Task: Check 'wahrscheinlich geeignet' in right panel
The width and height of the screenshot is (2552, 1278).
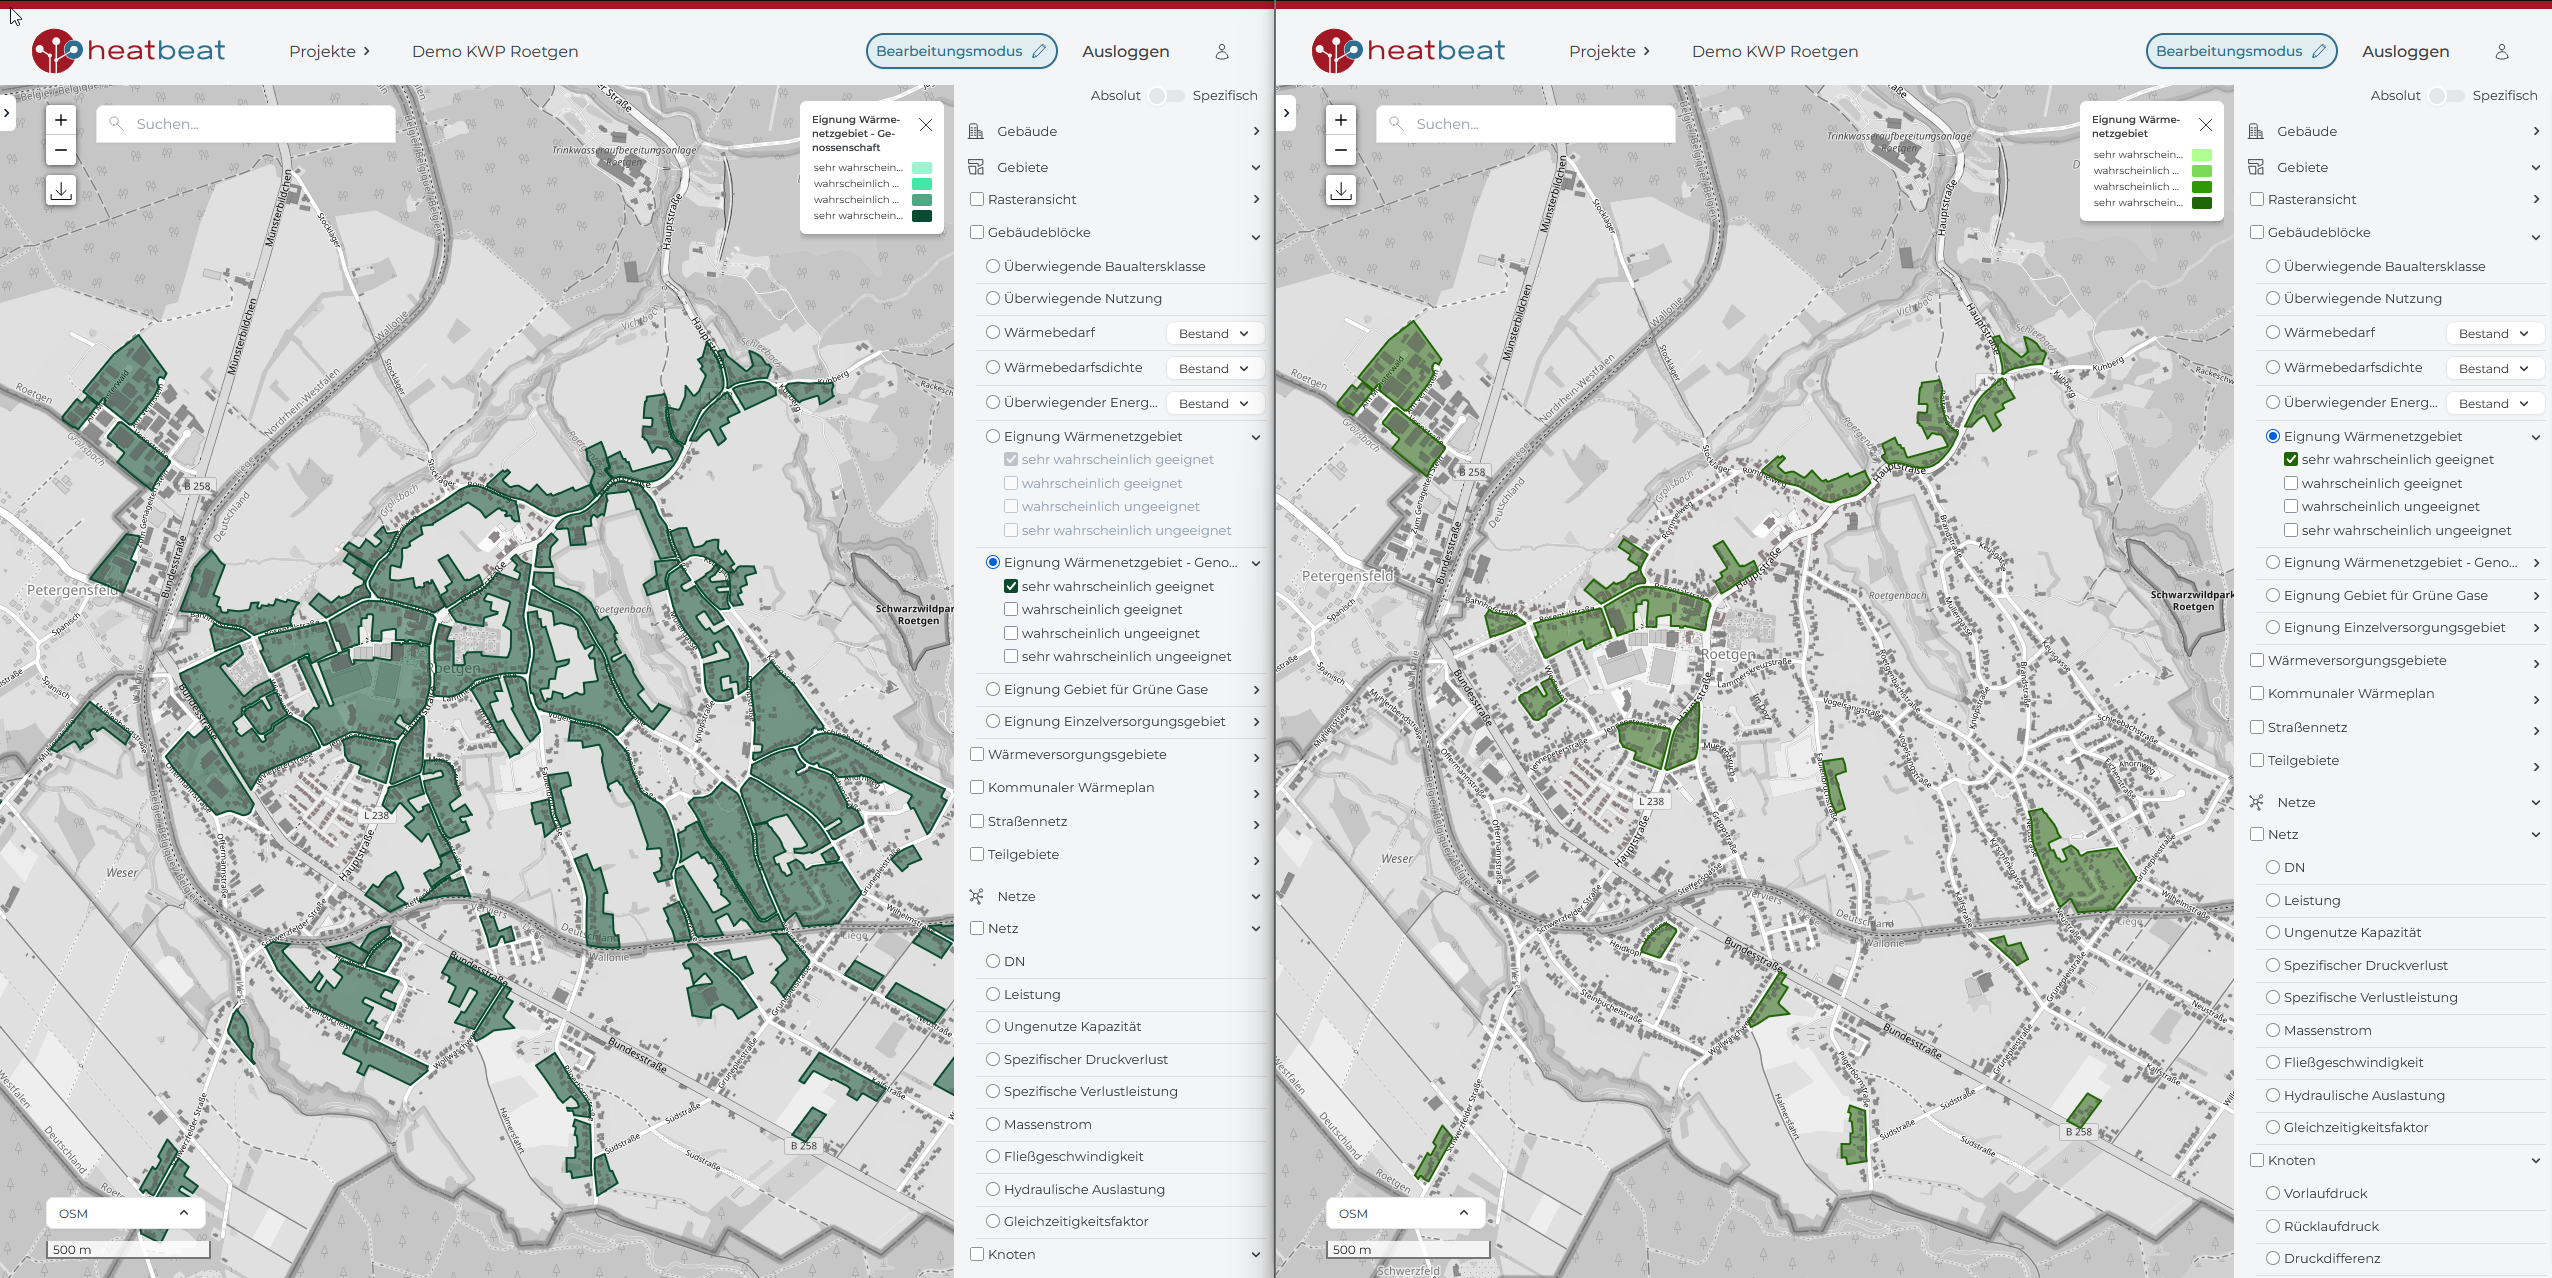Action: (2290, 483)
